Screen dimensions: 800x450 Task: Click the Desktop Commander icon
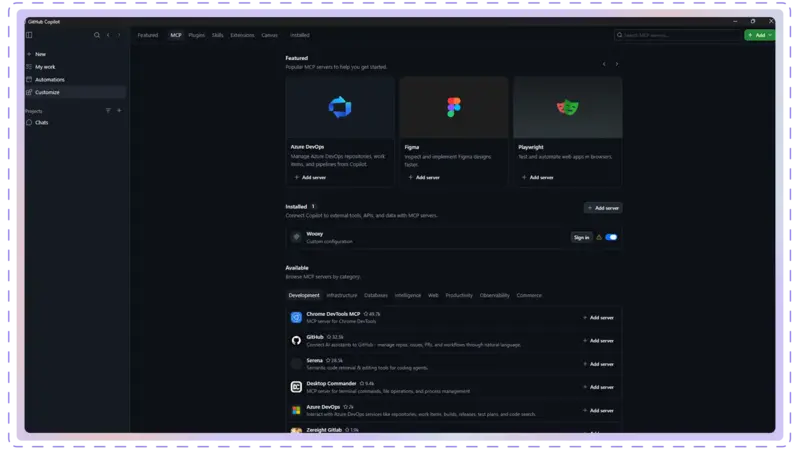tap(296, 387)
